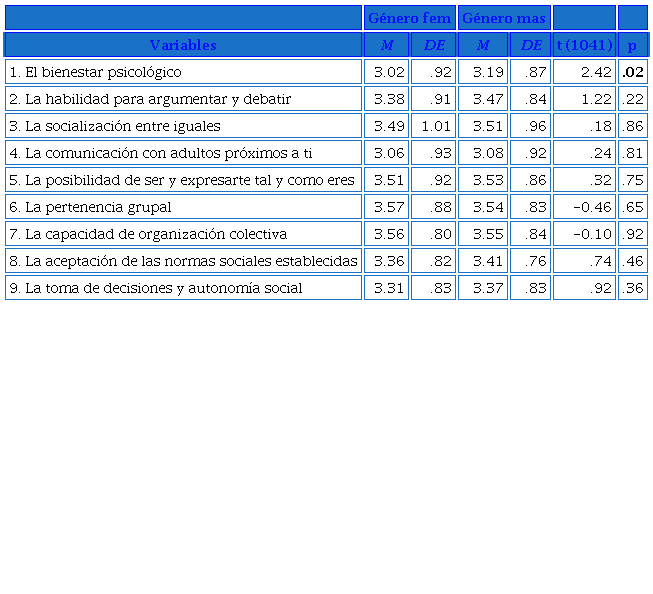Select the 'Género fem' header cell
This screenshot has width=653, height=594.
(x=409, y=18)
